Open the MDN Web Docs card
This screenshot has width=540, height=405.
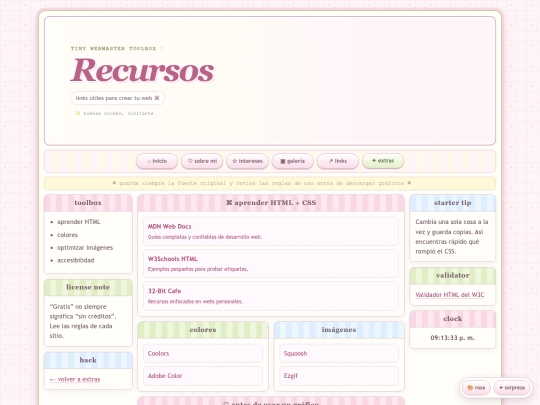tap(271, 231)
